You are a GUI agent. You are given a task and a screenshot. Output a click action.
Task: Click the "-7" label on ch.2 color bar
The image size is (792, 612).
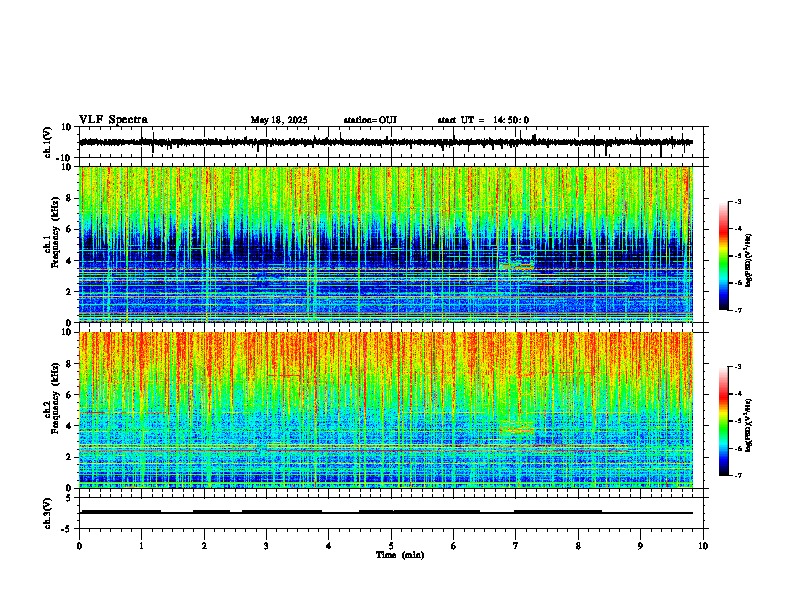(737, 476)
